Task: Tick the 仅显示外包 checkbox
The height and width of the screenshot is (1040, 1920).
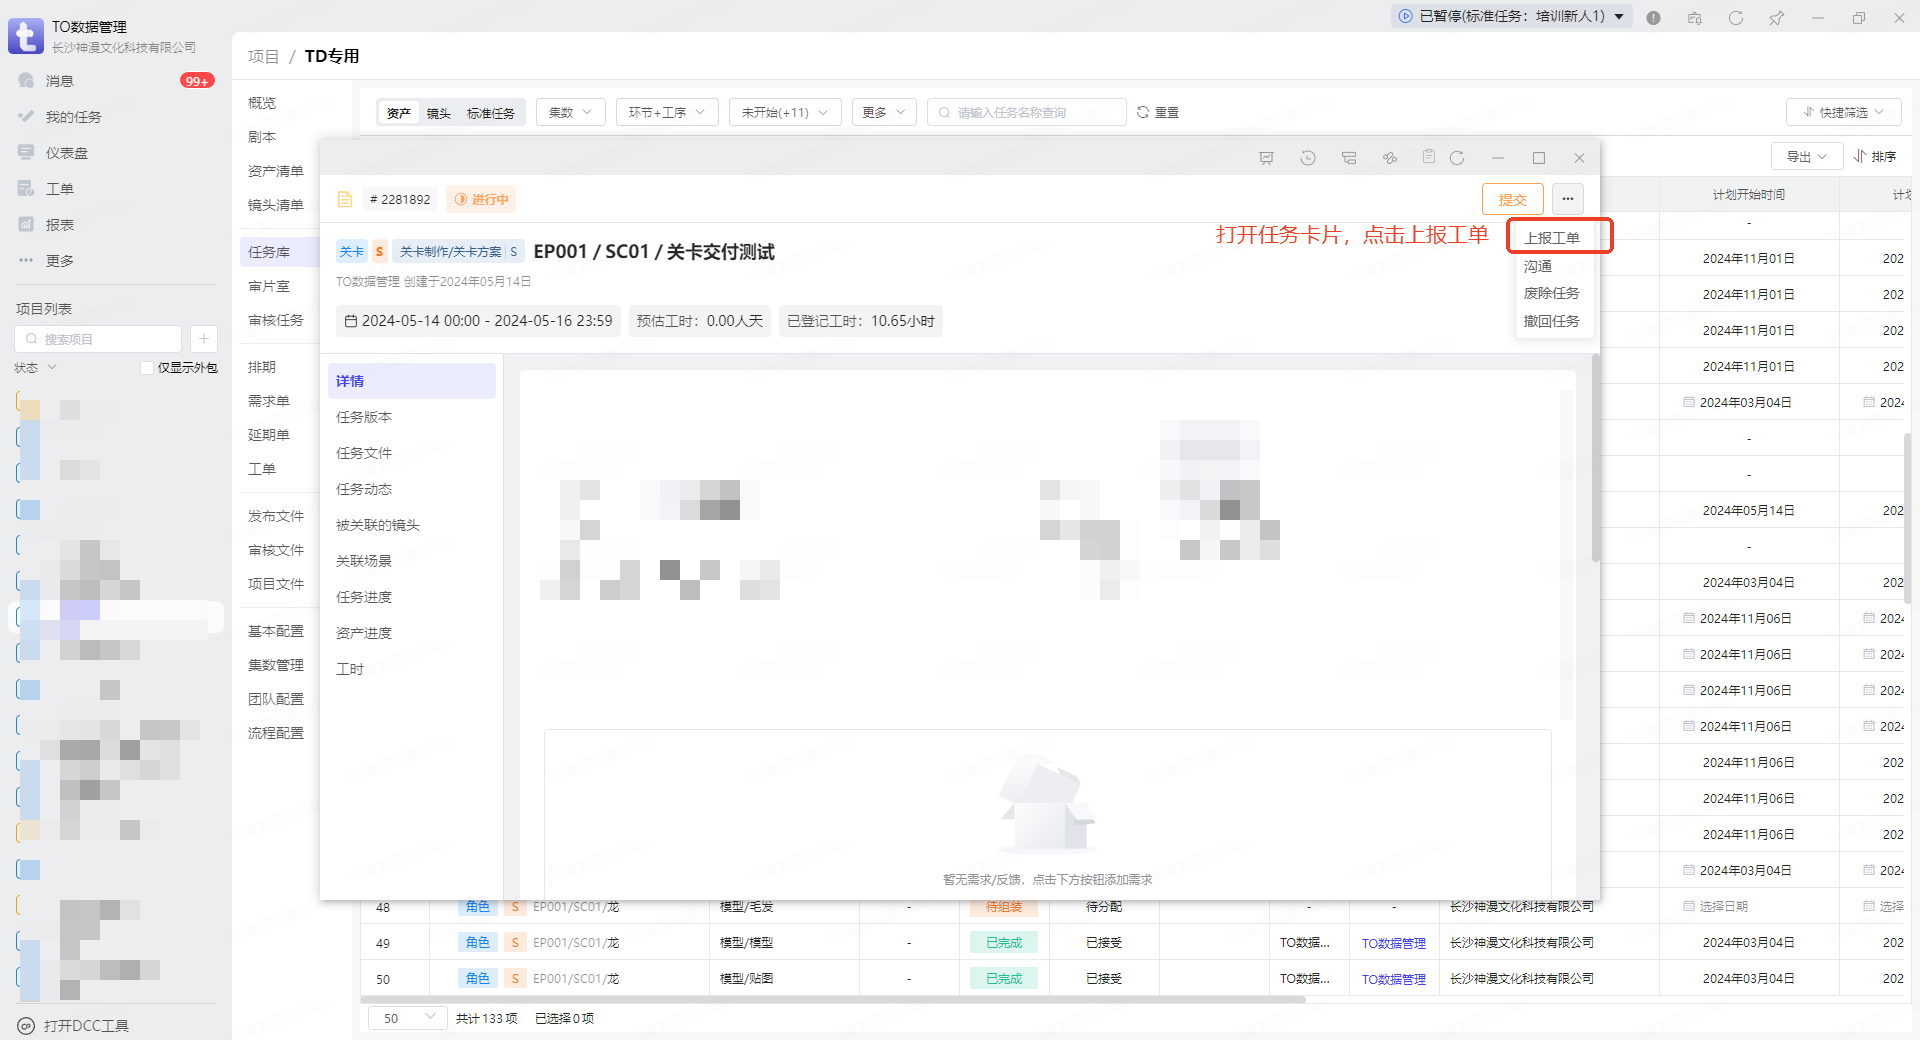Action: tap(147, 368)
